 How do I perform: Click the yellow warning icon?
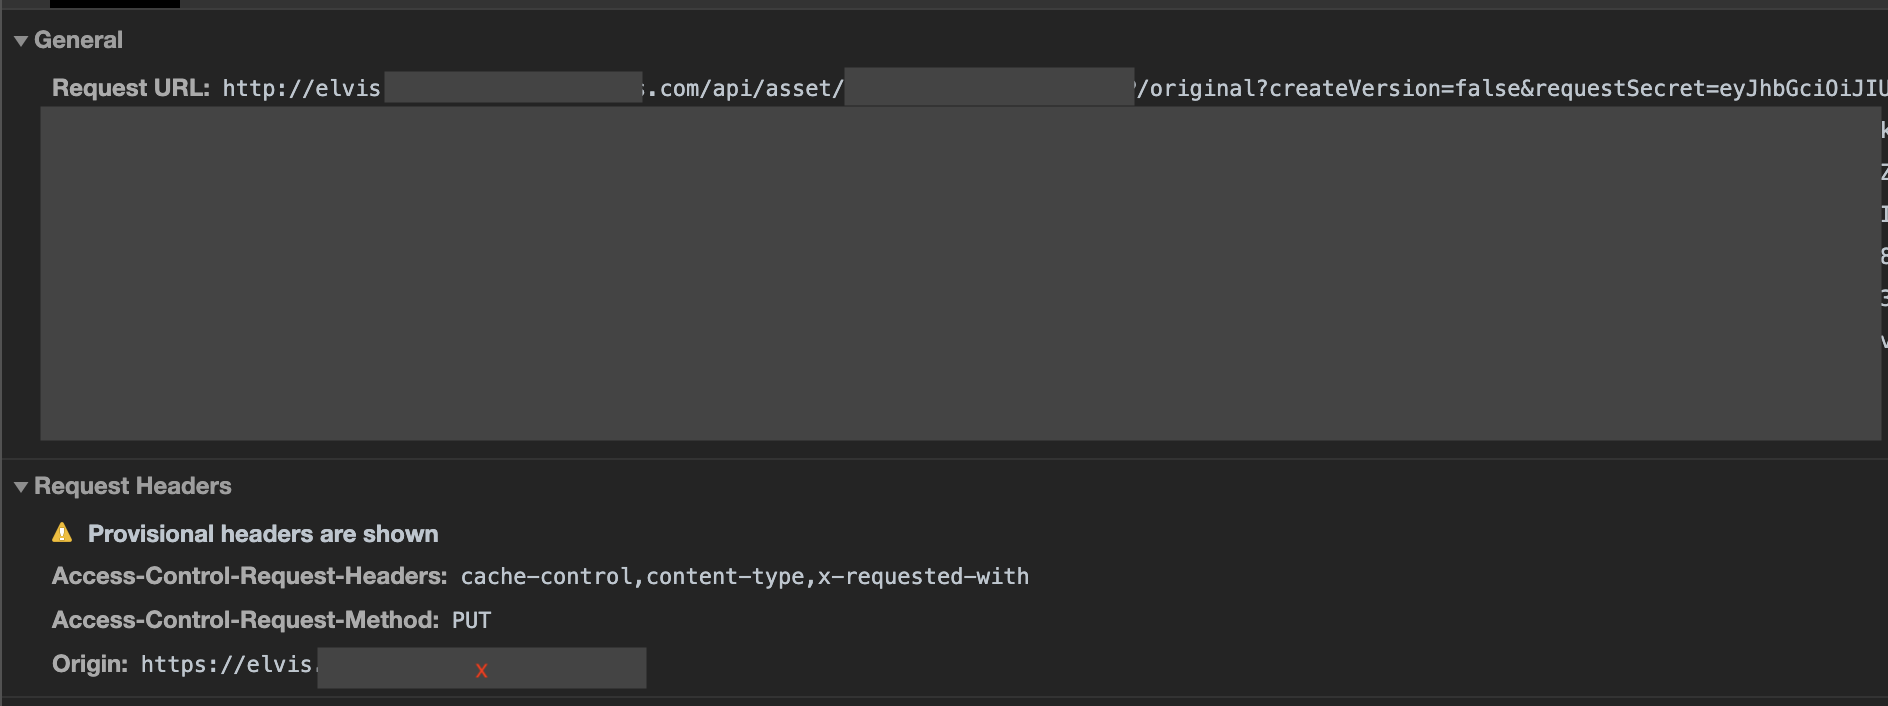click(x=62, y=533)
